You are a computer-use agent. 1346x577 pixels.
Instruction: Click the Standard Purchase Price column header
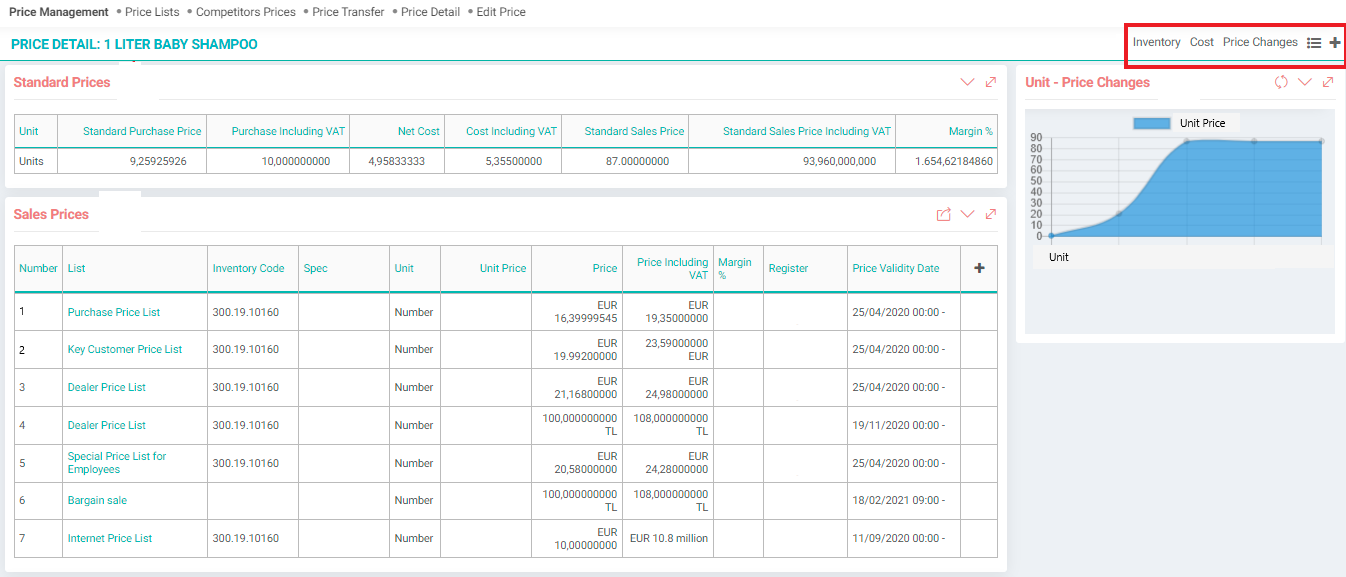(142, 131)
